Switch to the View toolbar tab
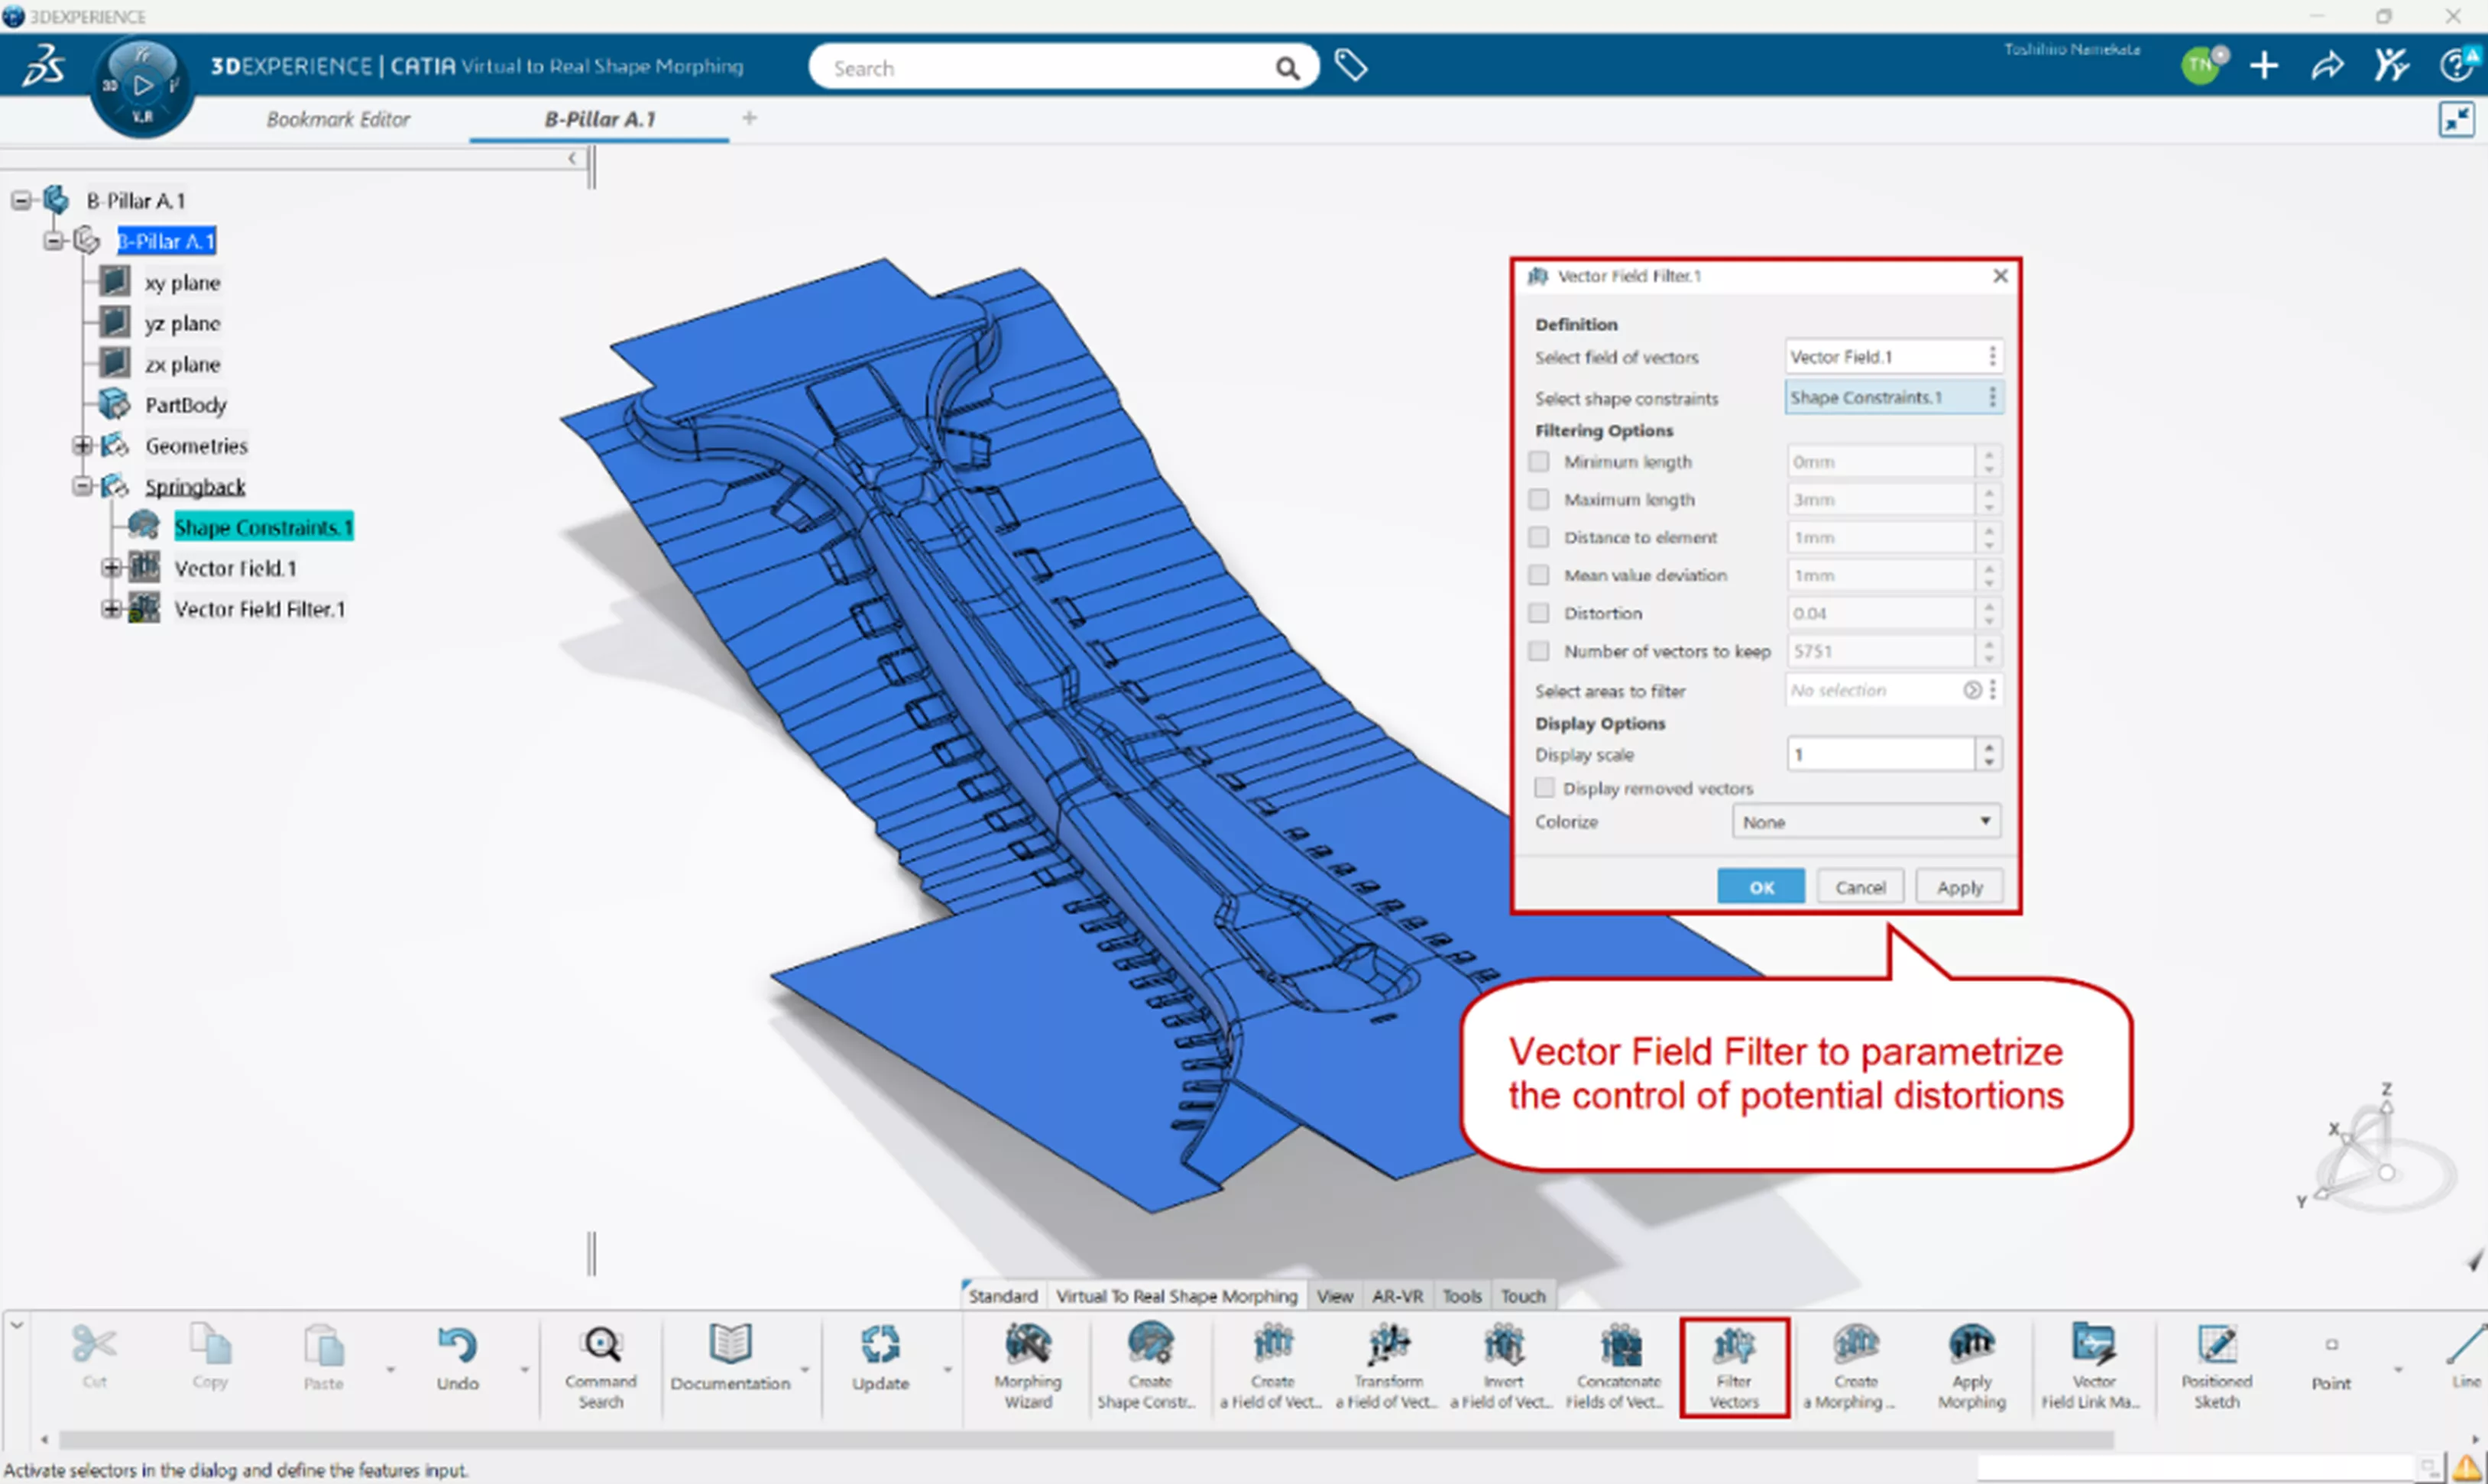2488x1484 pixels. tap(1334, 1296)
